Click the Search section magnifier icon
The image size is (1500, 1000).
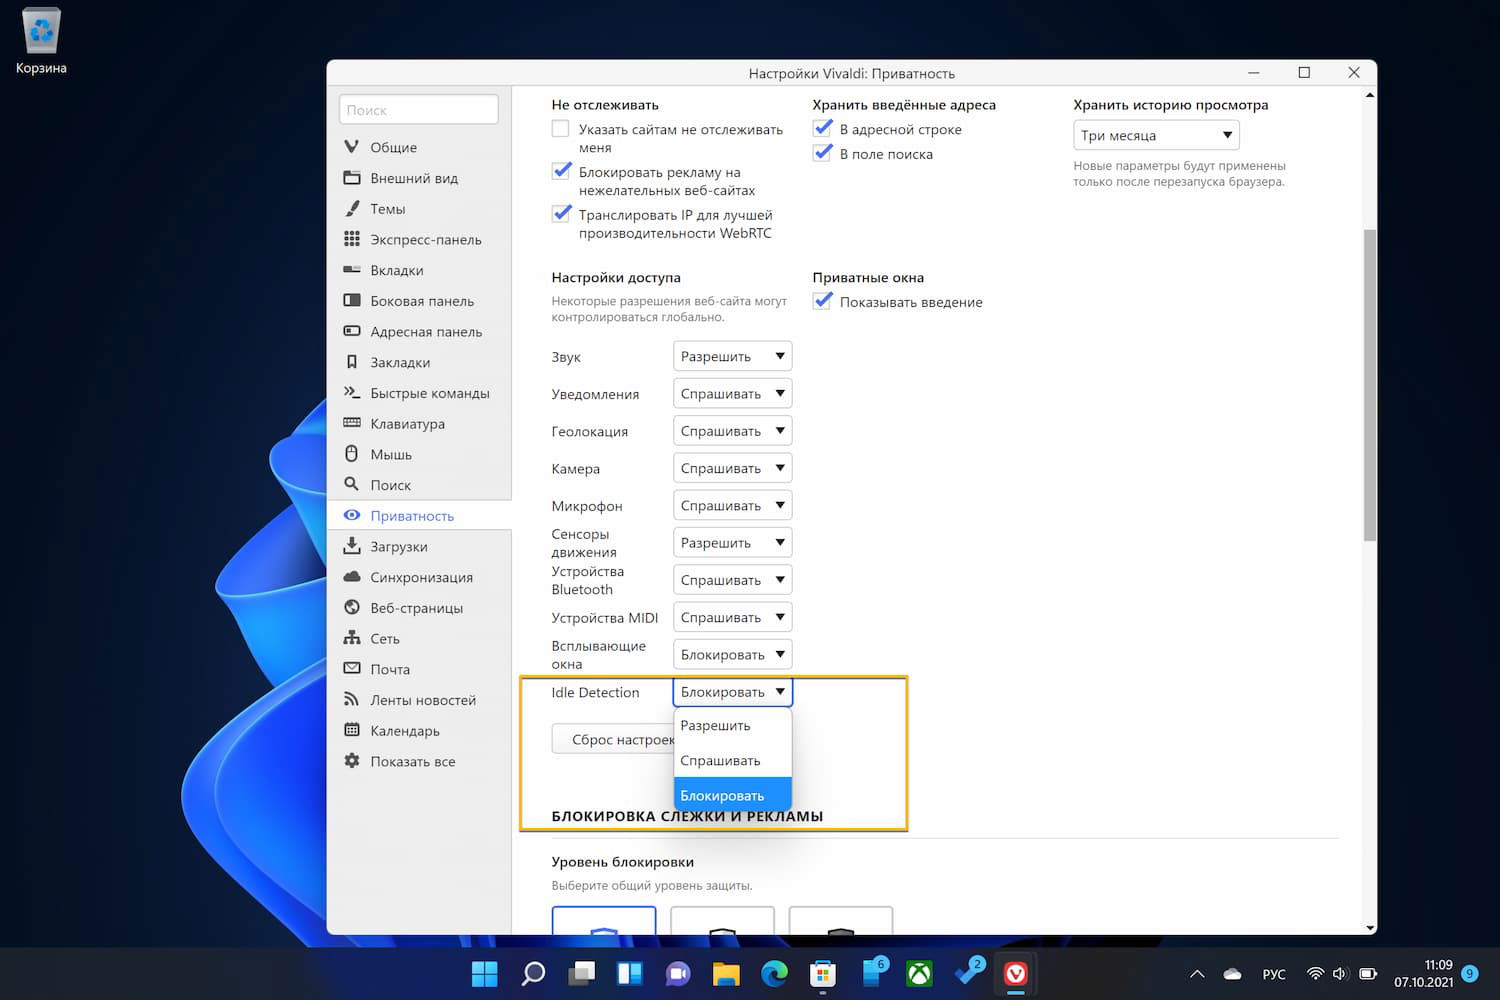click(352, 485)
